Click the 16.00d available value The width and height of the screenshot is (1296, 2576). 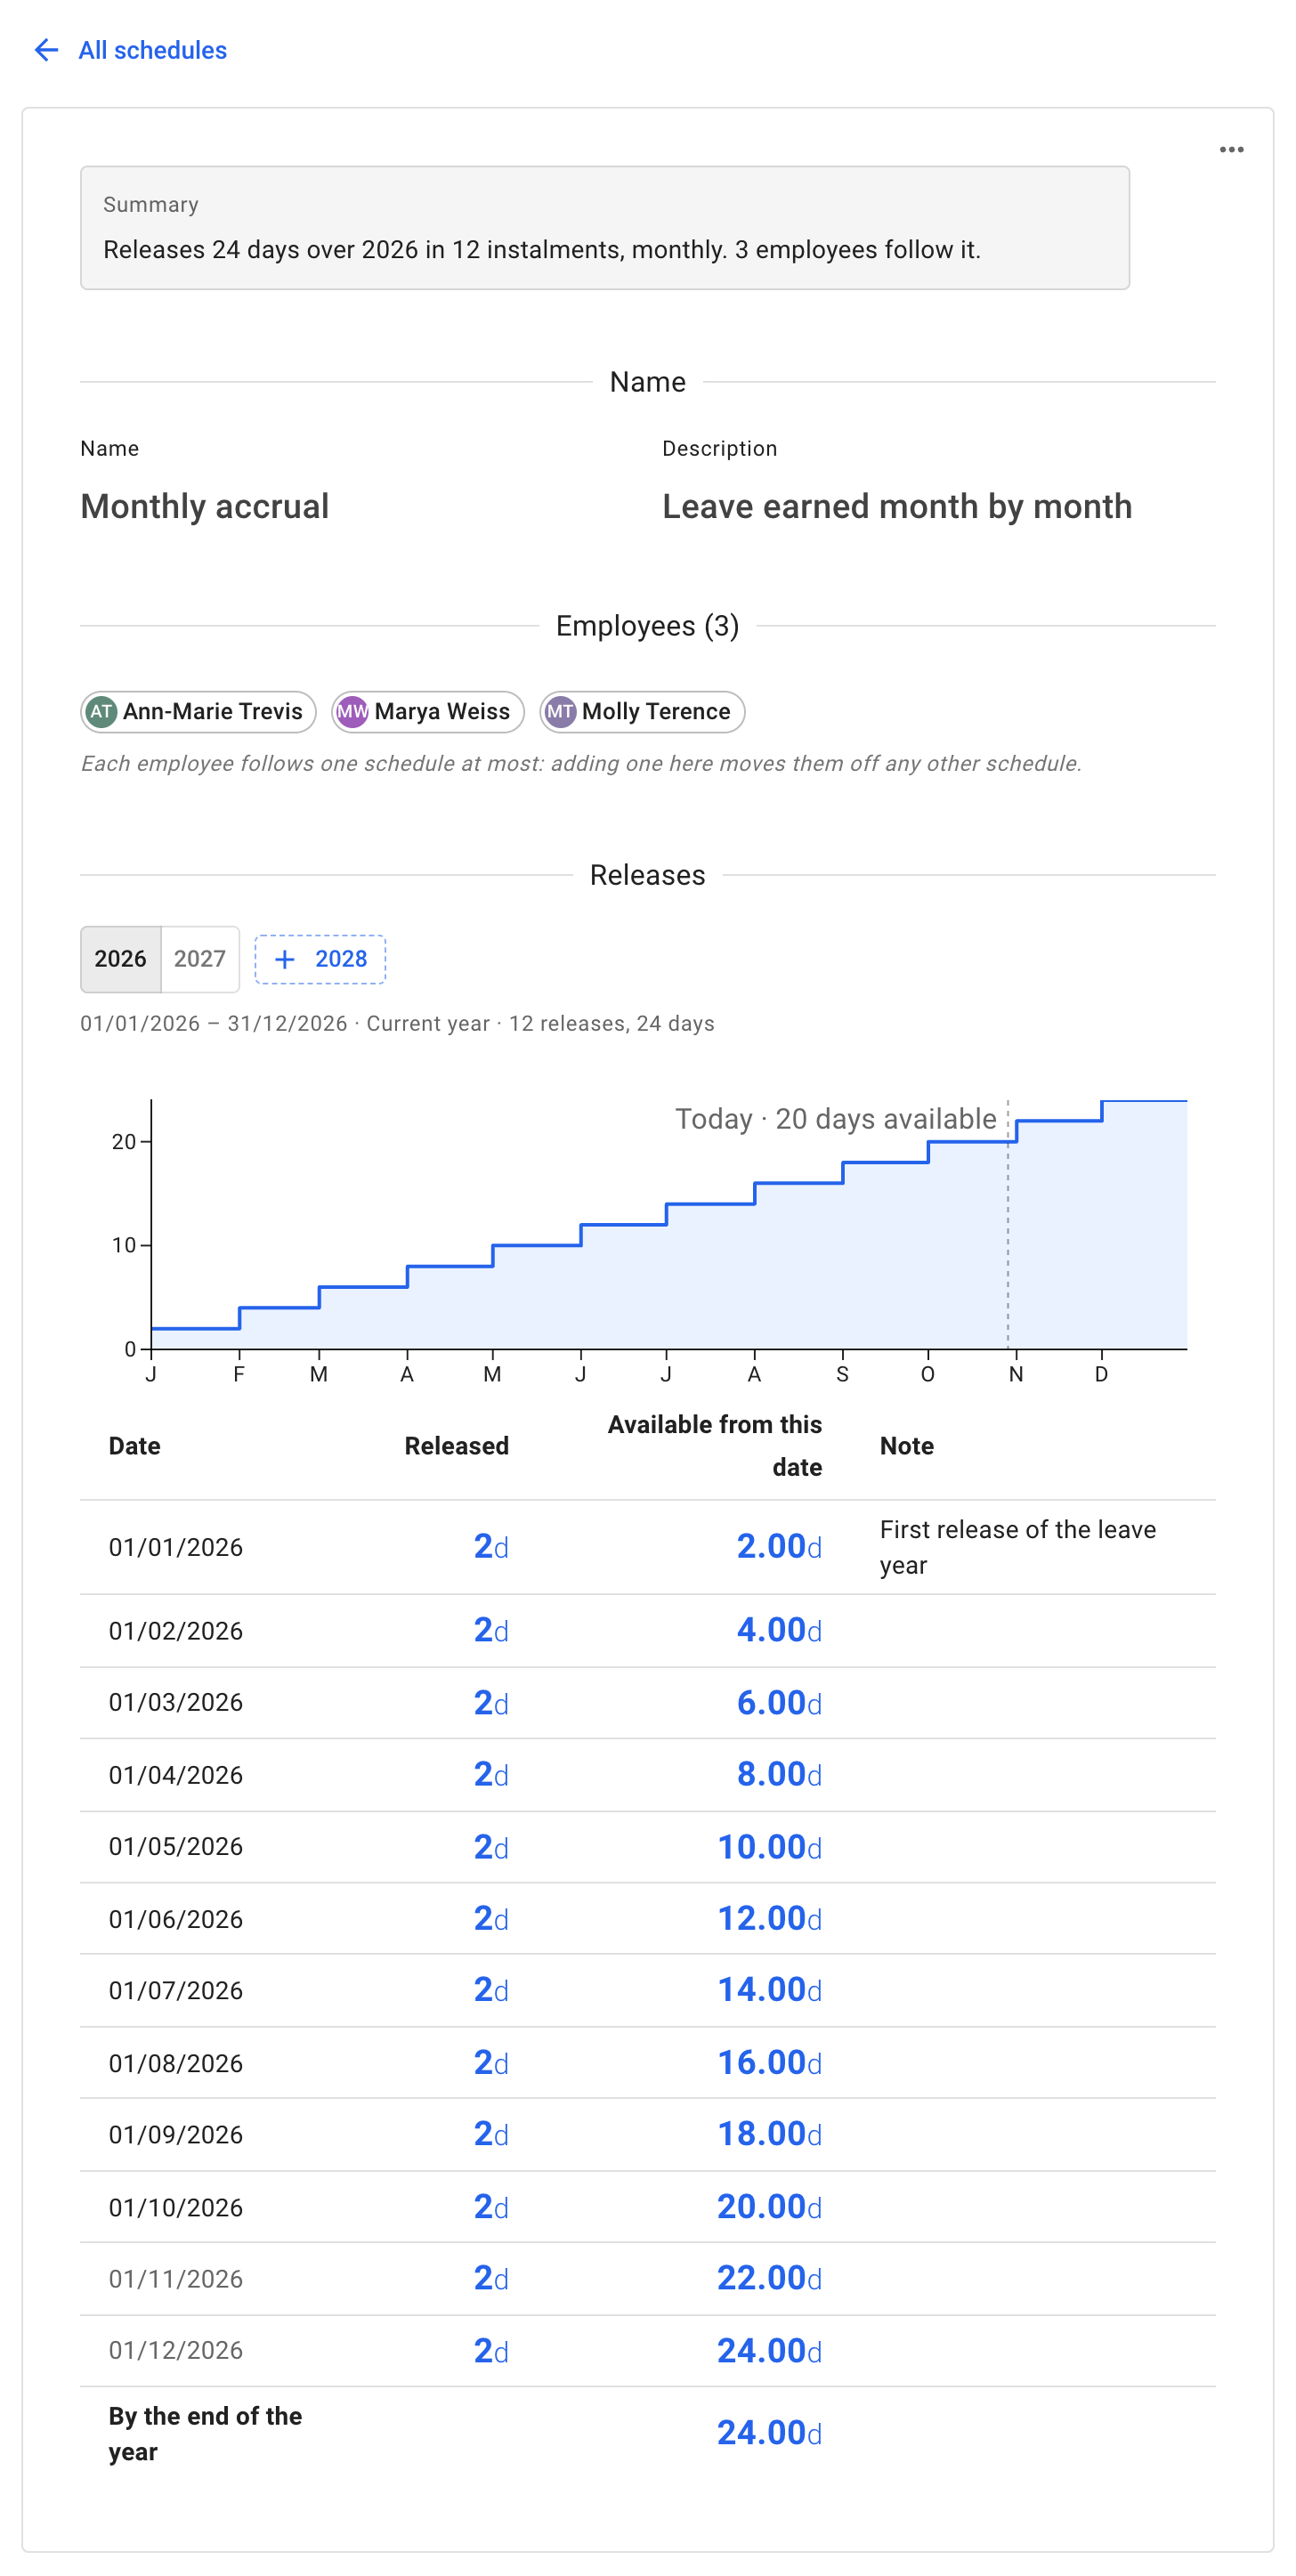[x=770, y=2063]
